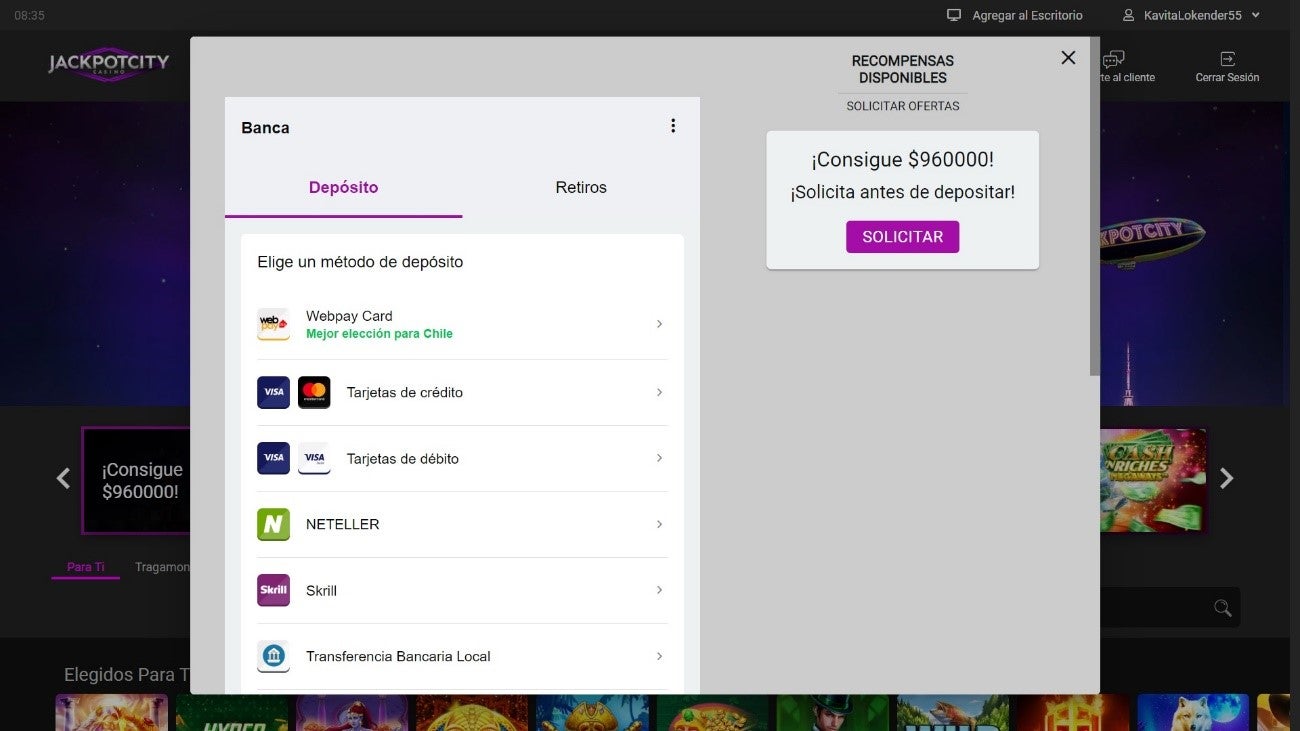Click the Cash N Riches game thumbnail
The height and width of the screenshot is (731, 1300).
tap(1153, 480)
